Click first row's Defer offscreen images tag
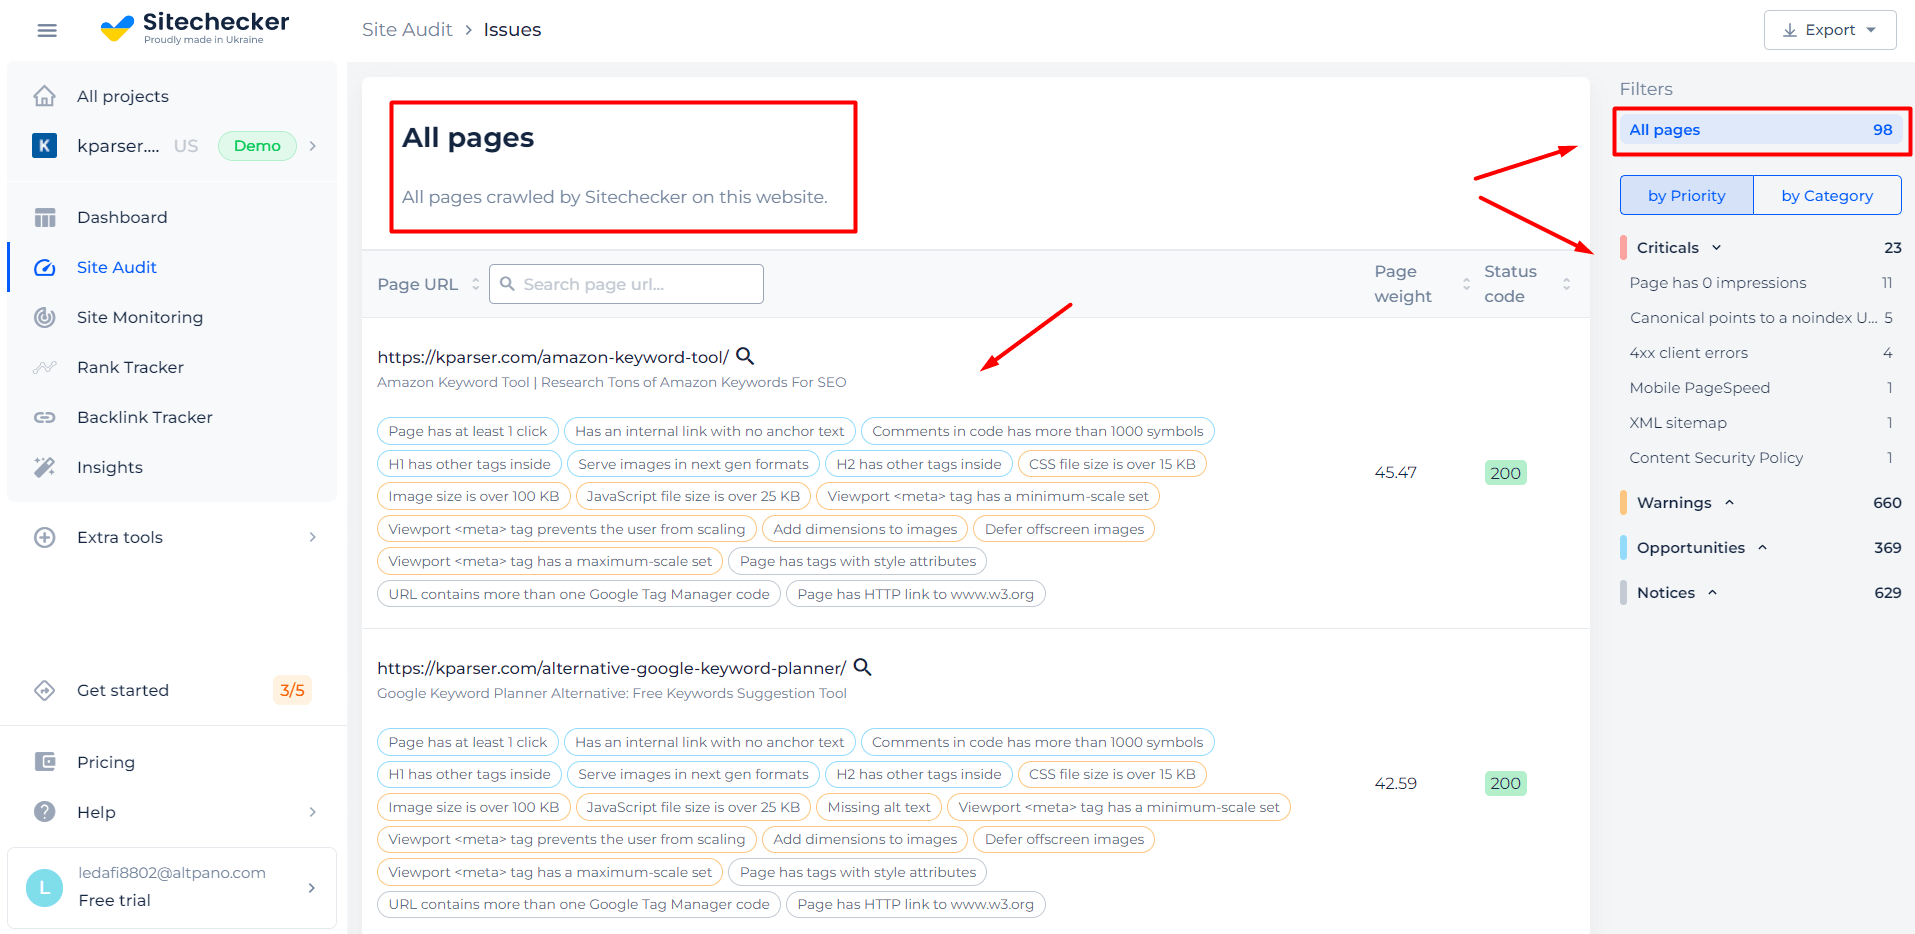The width and height of the screenshot is (1915, 934). [x=1064, y=529]
